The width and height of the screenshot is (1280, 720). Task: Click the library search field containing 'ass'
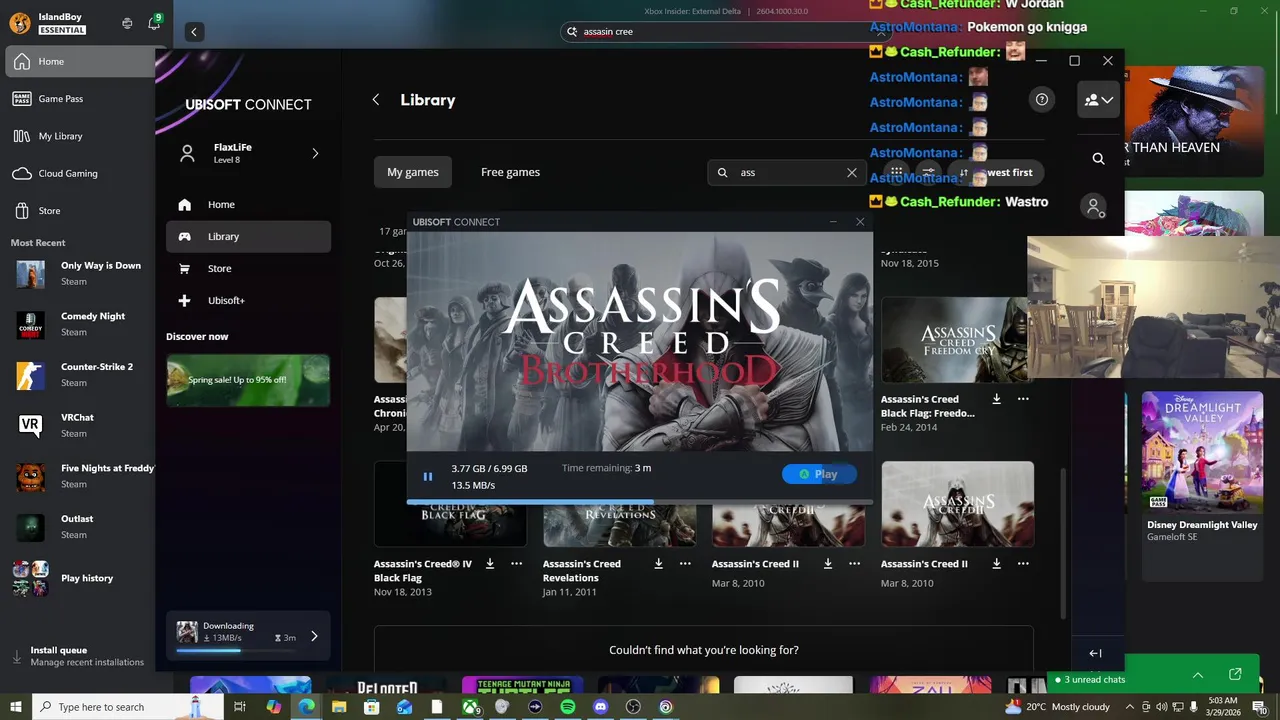click(785, 172)
